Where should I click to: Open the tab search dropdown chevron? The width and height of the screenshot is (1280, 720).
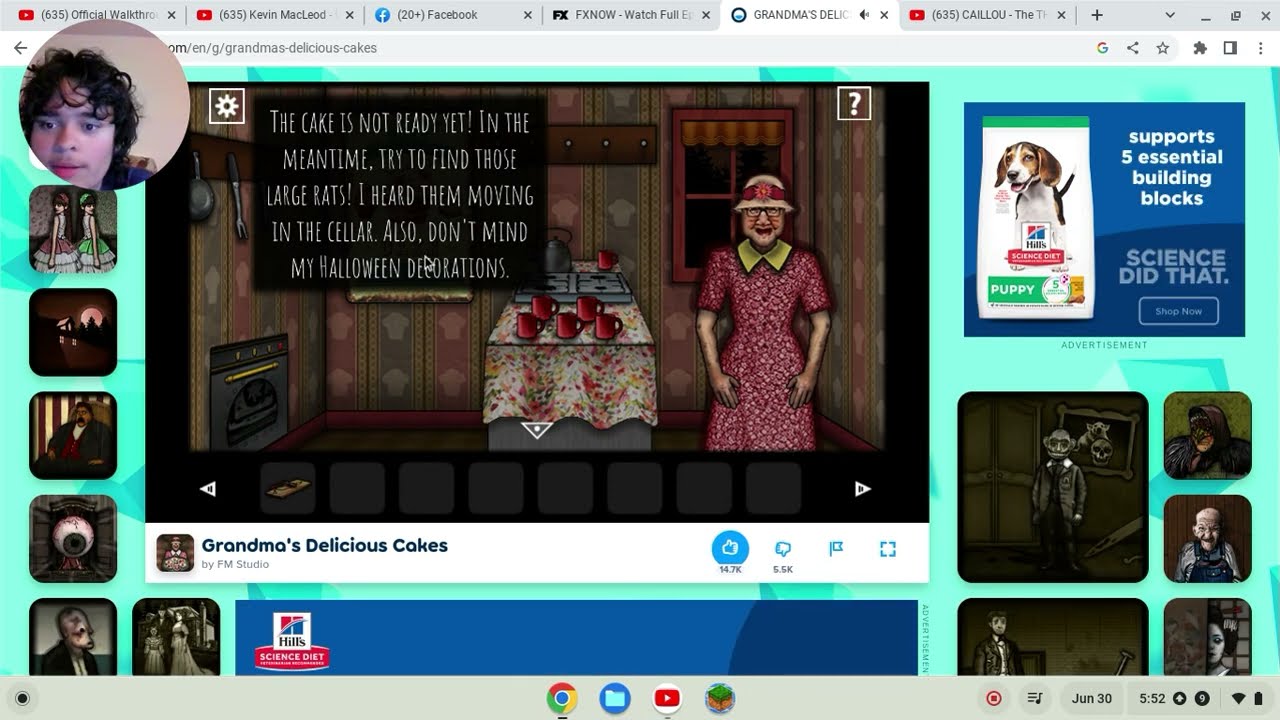(x=1170, y=15)
